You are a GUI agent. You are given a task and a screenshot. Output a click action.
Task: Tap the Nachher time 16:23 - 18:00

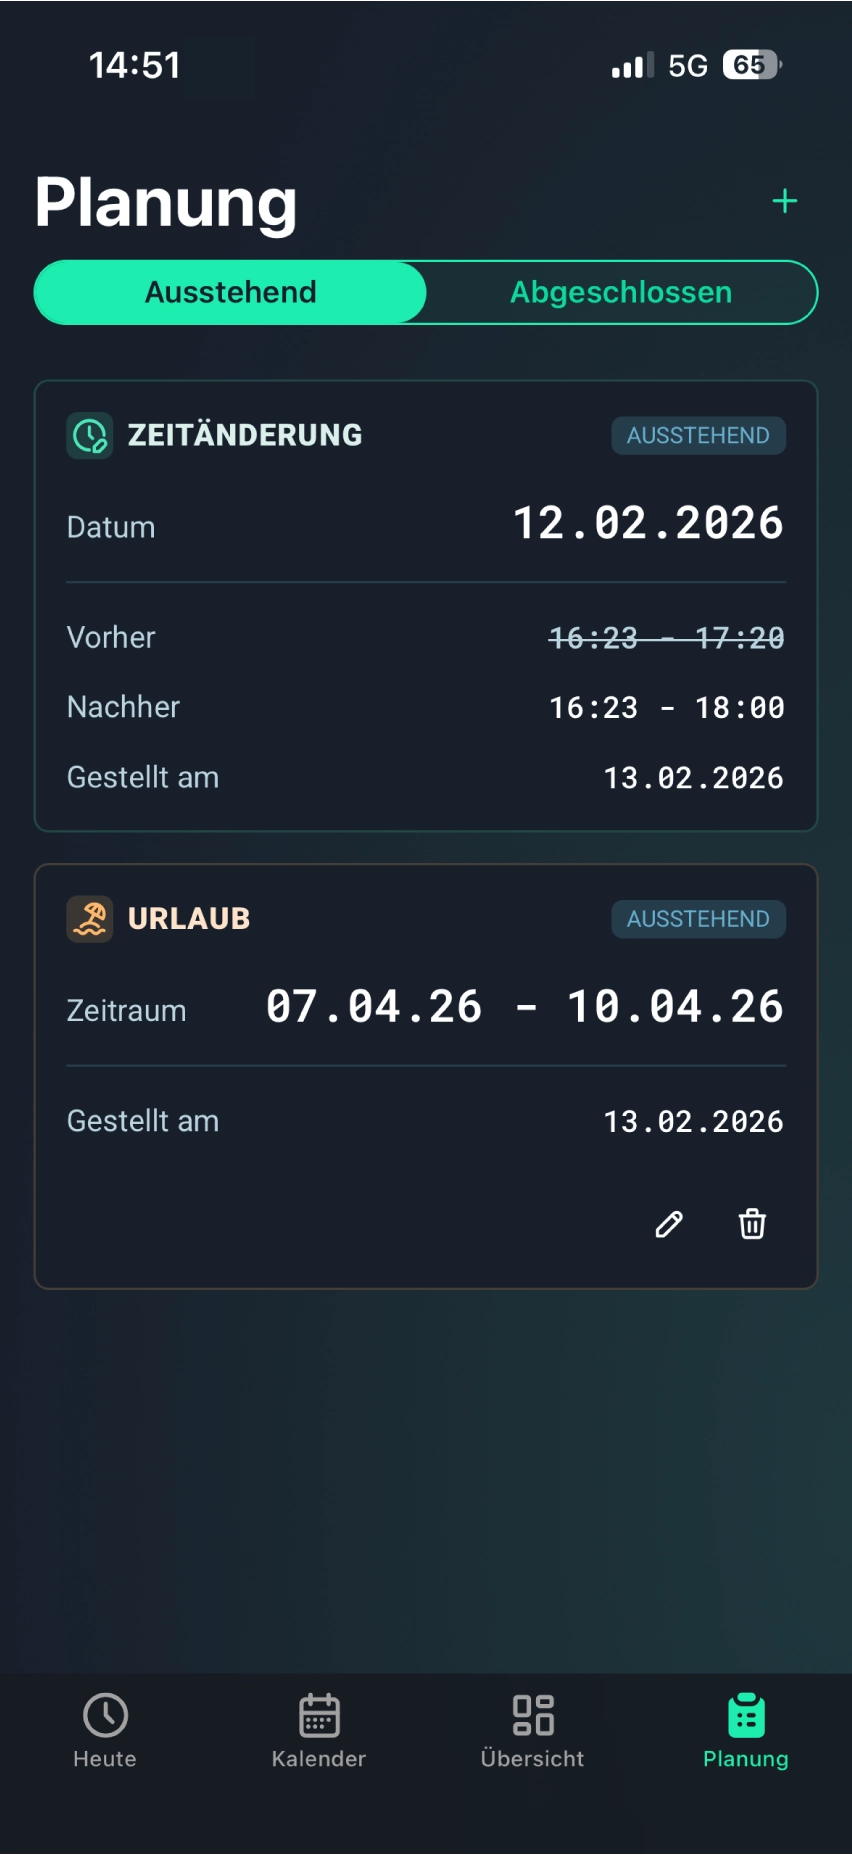coord(667,708)
